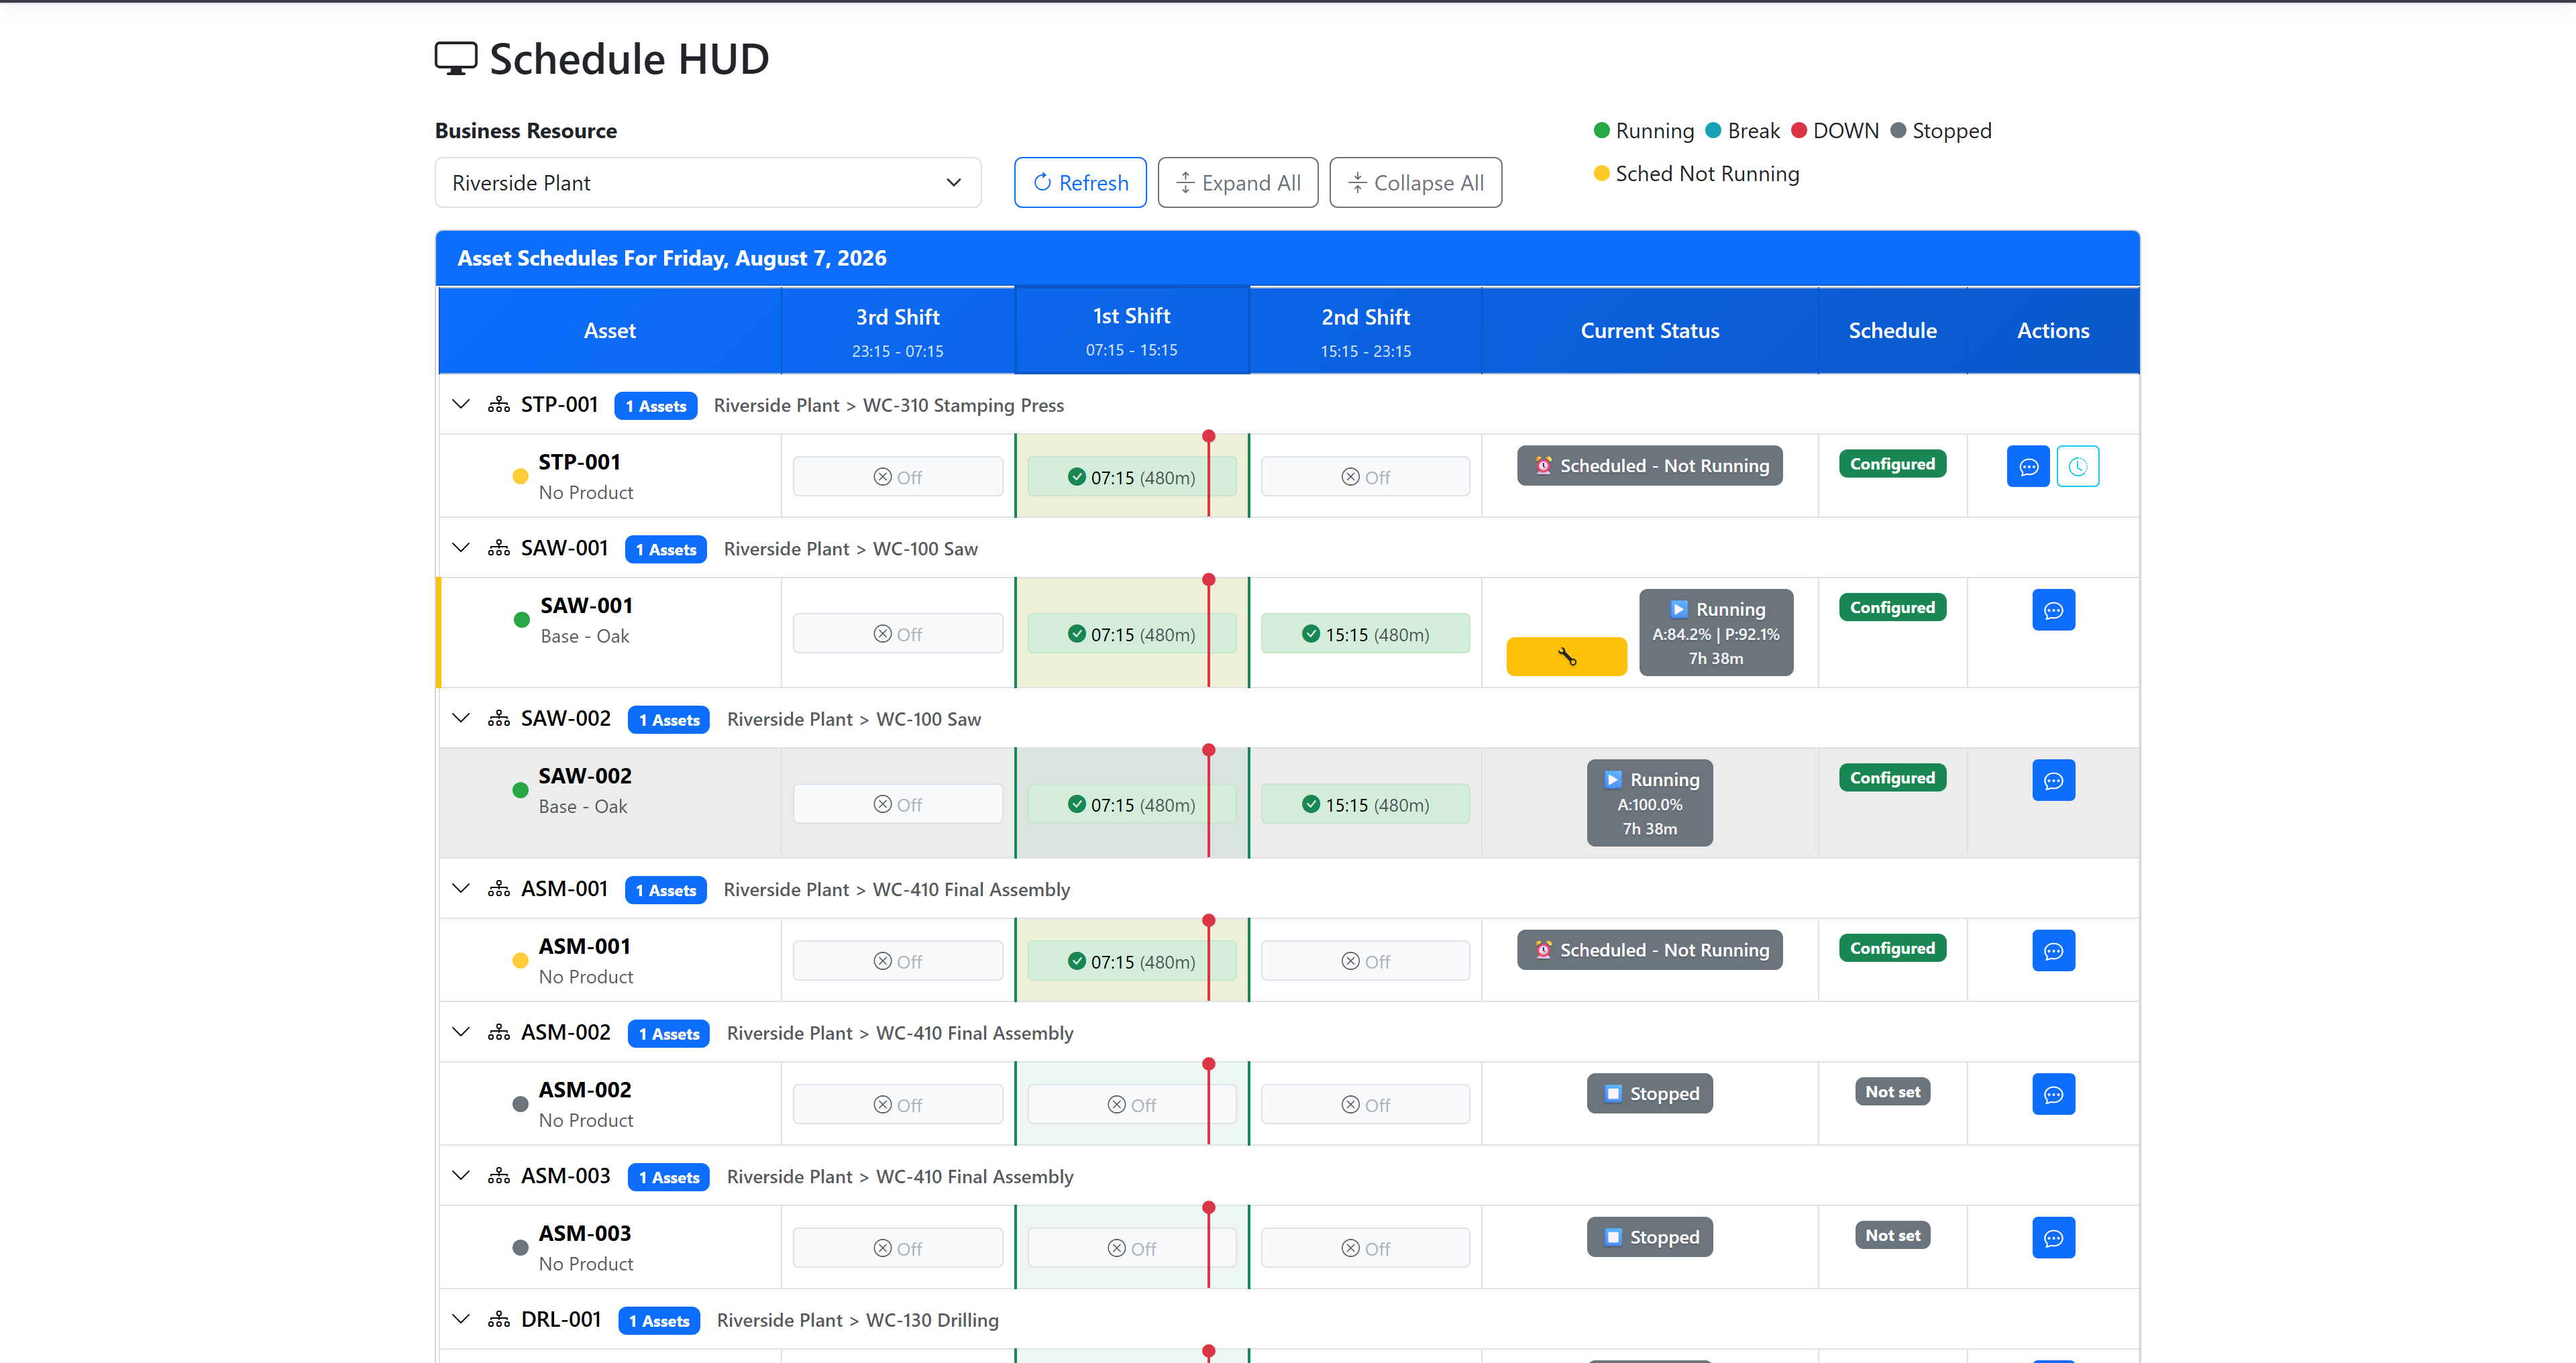The height and width of the screenshot is (1363, 2576).
Task: Click the monitor icon next to Schedule HUD
Action: pyautogui.click(x=456, y=58)
